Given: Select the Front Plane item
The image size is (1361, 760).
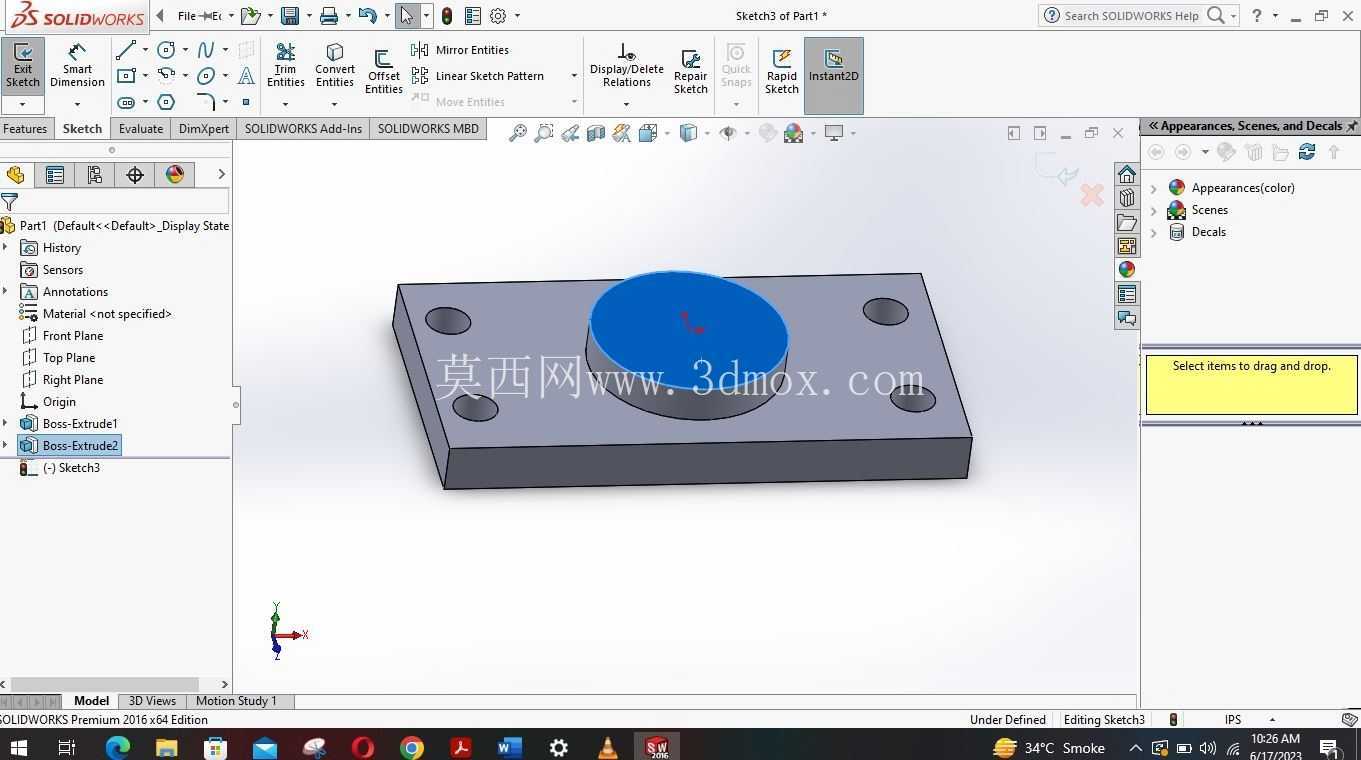Looking at the screenshot, I should pyautogui.click(x=62, y=336).
